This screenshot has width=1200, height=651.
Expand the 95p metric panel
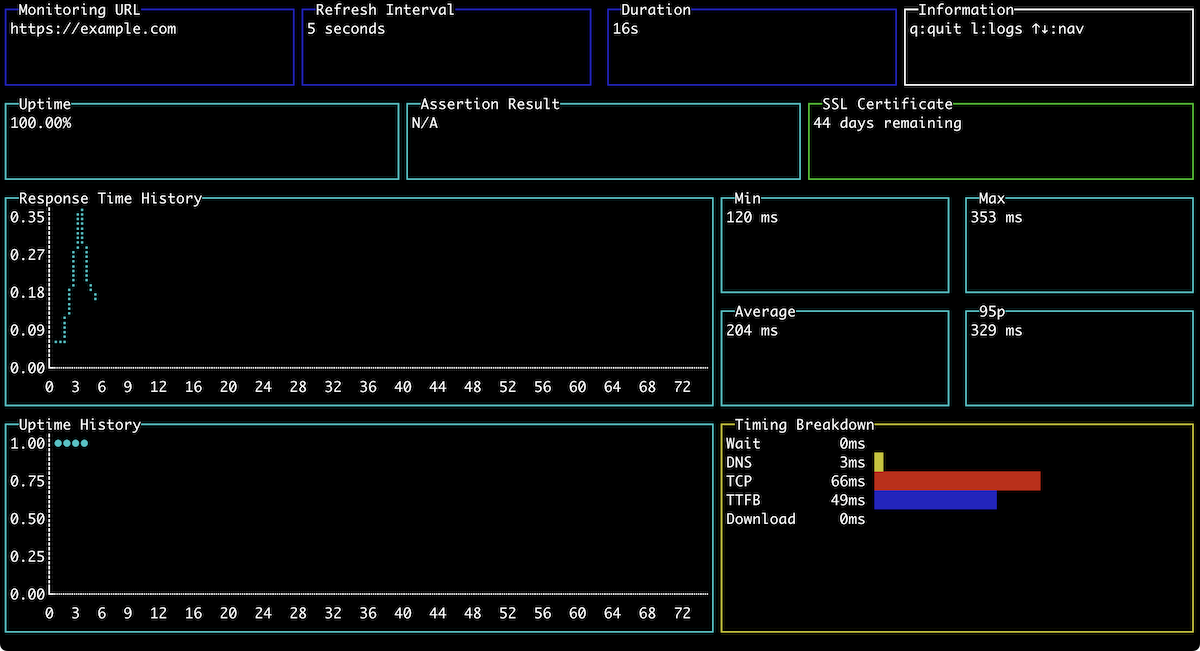pyautogui.click(x=1078, y=358)
